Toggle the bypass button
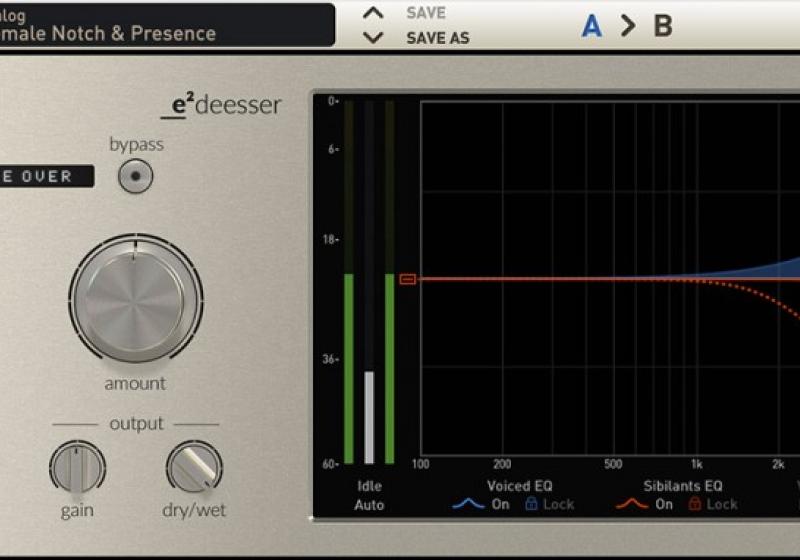The height and width of the screenshot is (560, 800). pos(136,176)
